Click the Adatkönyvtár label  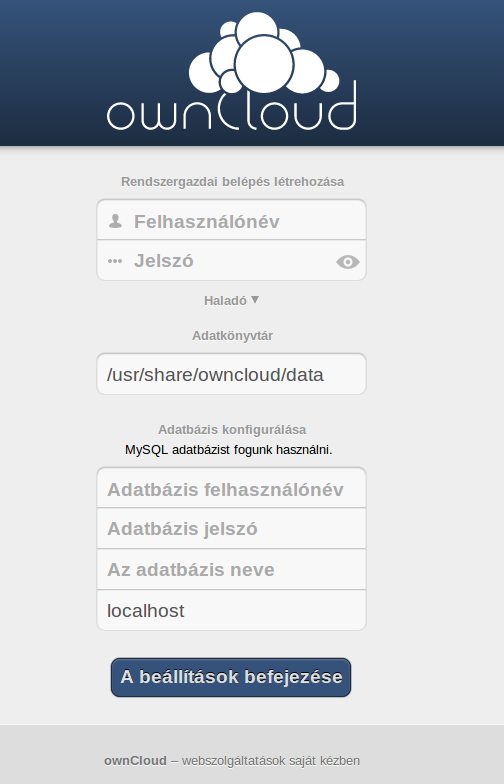click(x=232, y=336)
